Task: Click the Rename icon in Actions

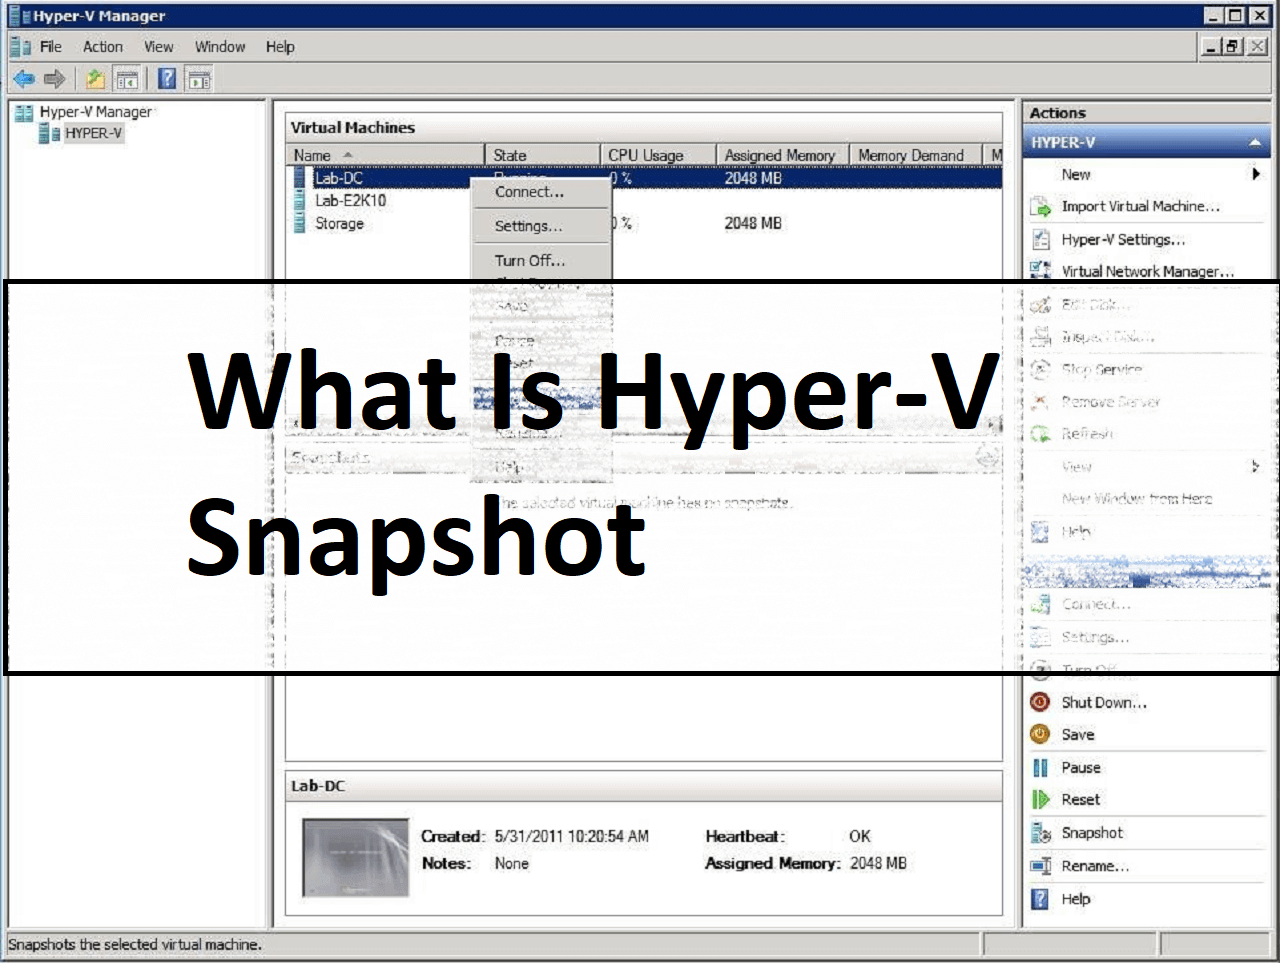Action: click(x=1040, y=866)
